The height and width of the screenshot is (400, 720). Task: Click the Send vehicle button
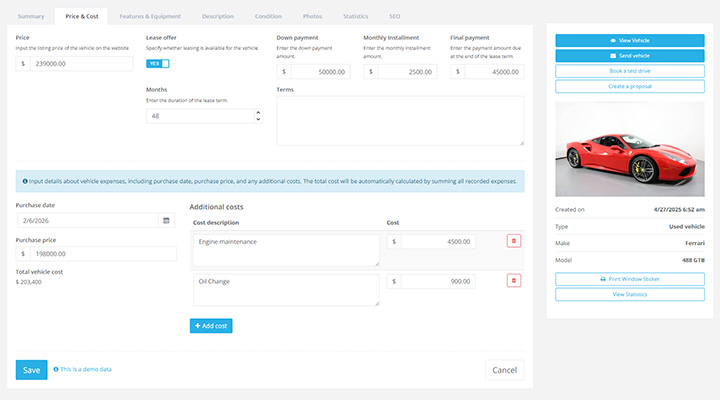coord(630,56)
